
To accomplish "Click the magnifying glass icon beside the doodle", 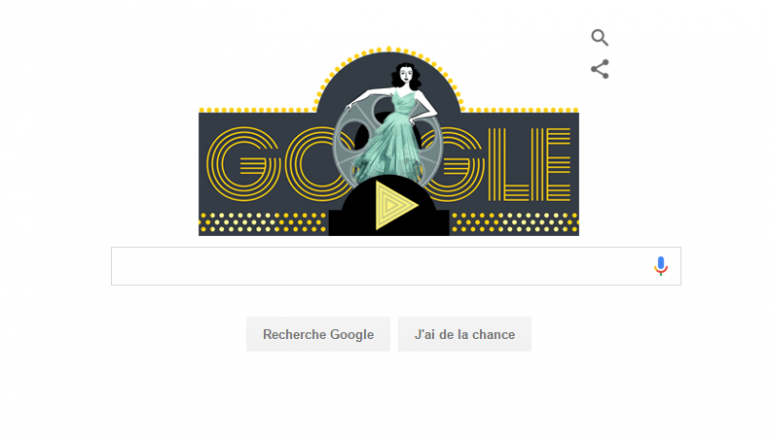I will (x=600, y=37).
